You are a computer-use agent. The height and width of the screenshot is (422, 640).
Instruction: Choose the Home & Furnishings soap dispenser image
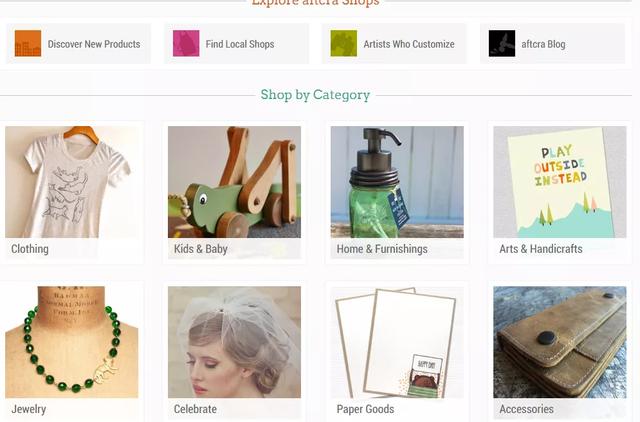tap(397, 182)
